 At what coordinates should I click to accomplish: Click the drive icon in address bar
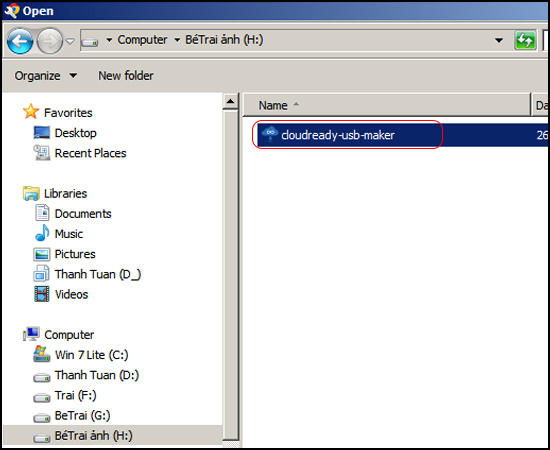click(x=90, y=42)
